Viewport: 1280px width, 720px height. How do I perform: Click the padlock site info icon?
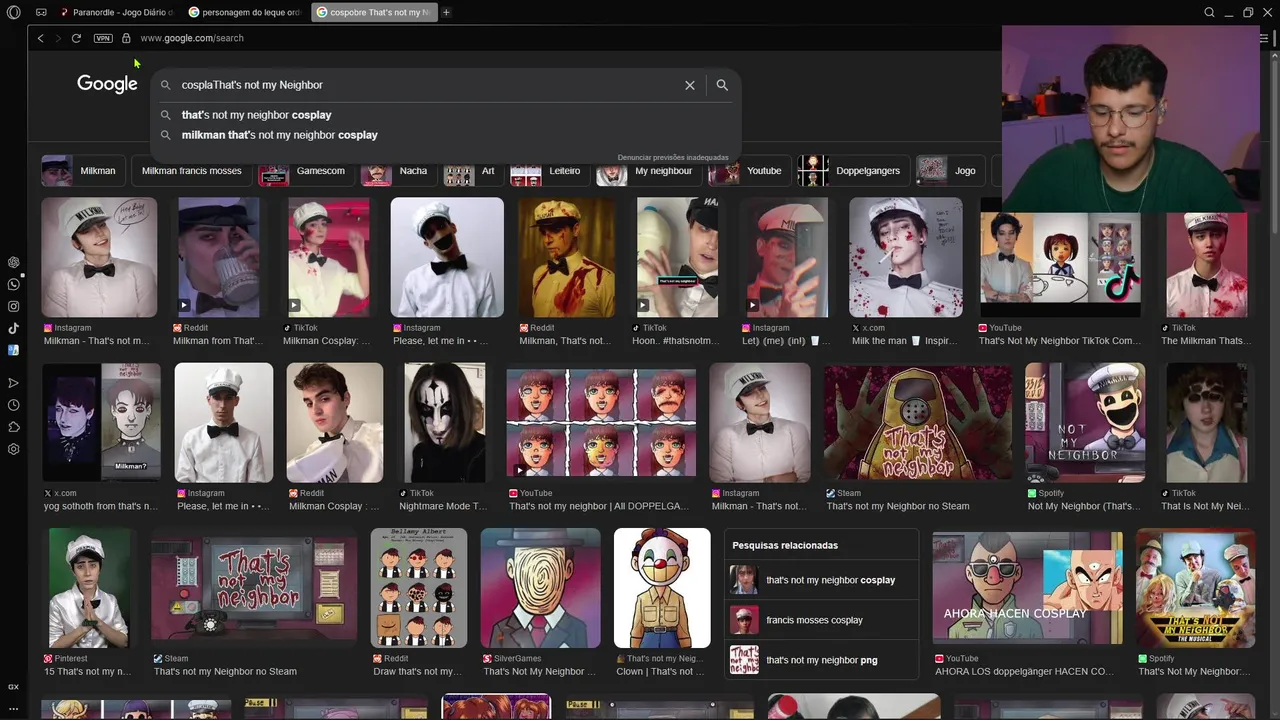(x=126, y=38)
